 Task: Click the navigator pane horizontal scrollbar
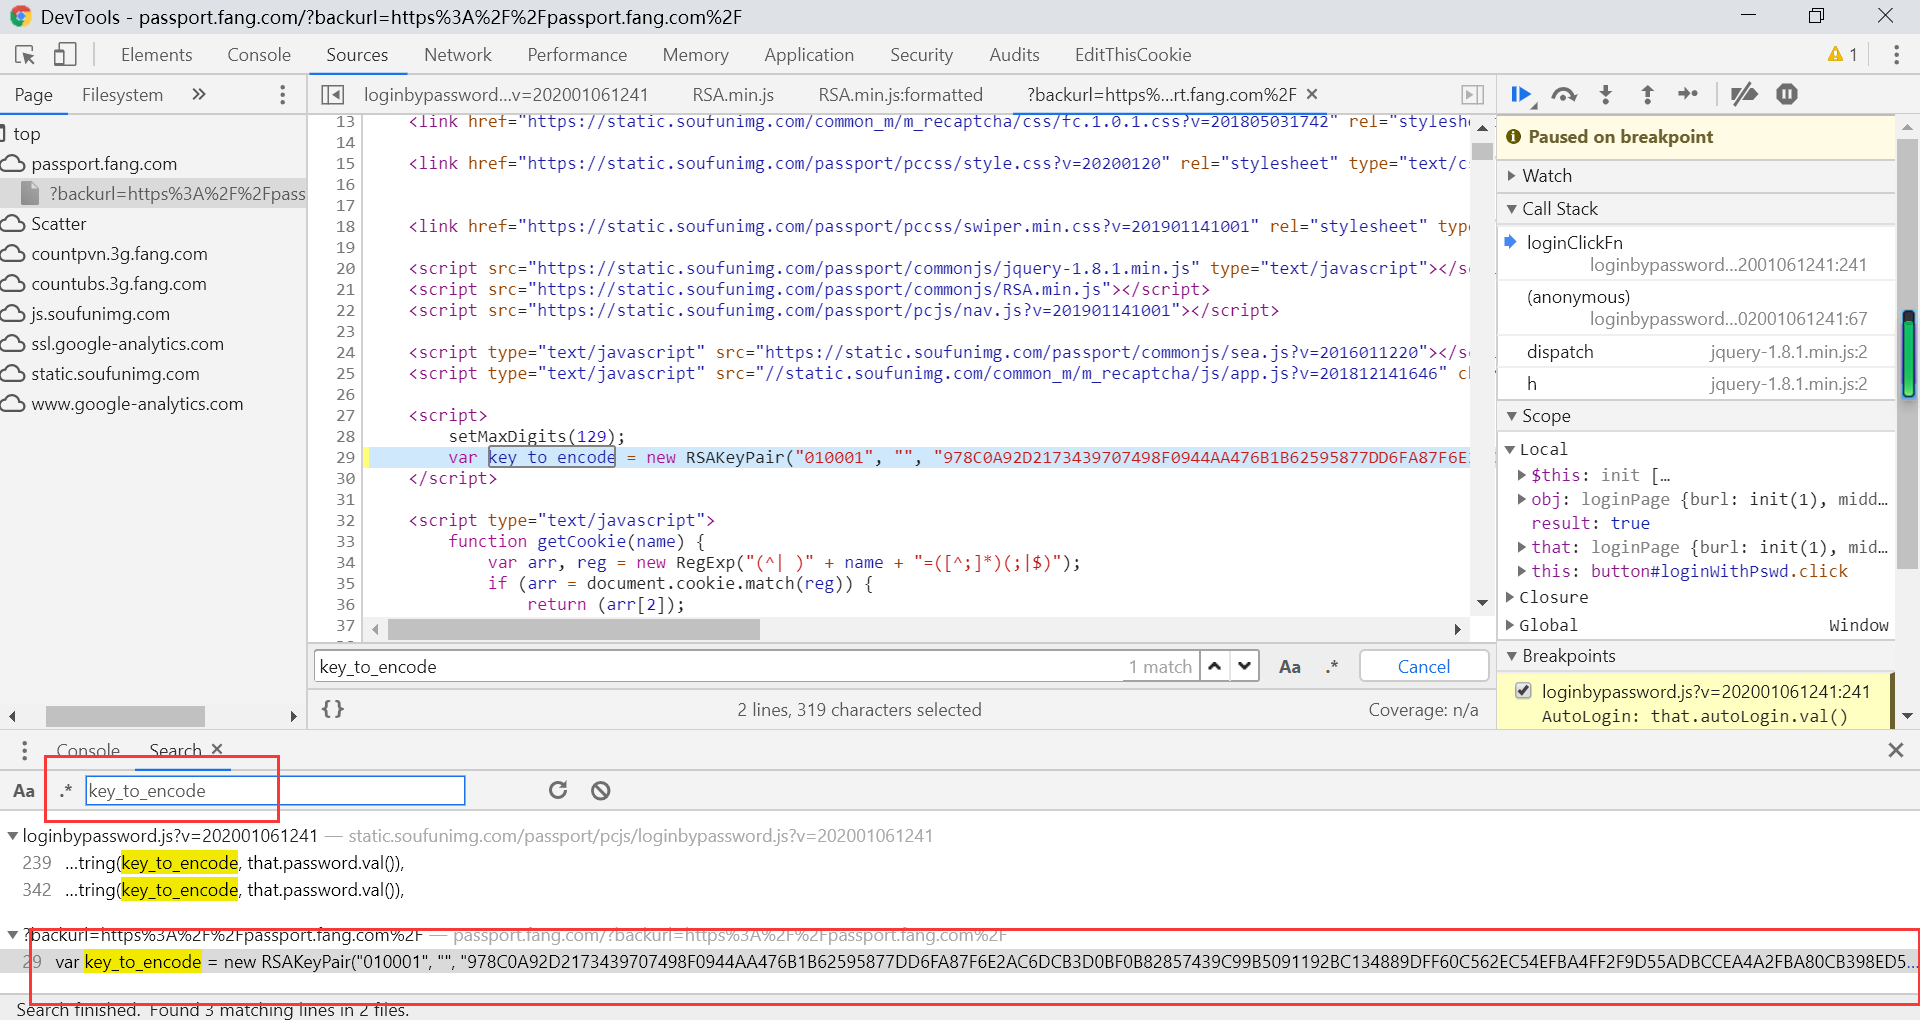click(x=125, y=716)
